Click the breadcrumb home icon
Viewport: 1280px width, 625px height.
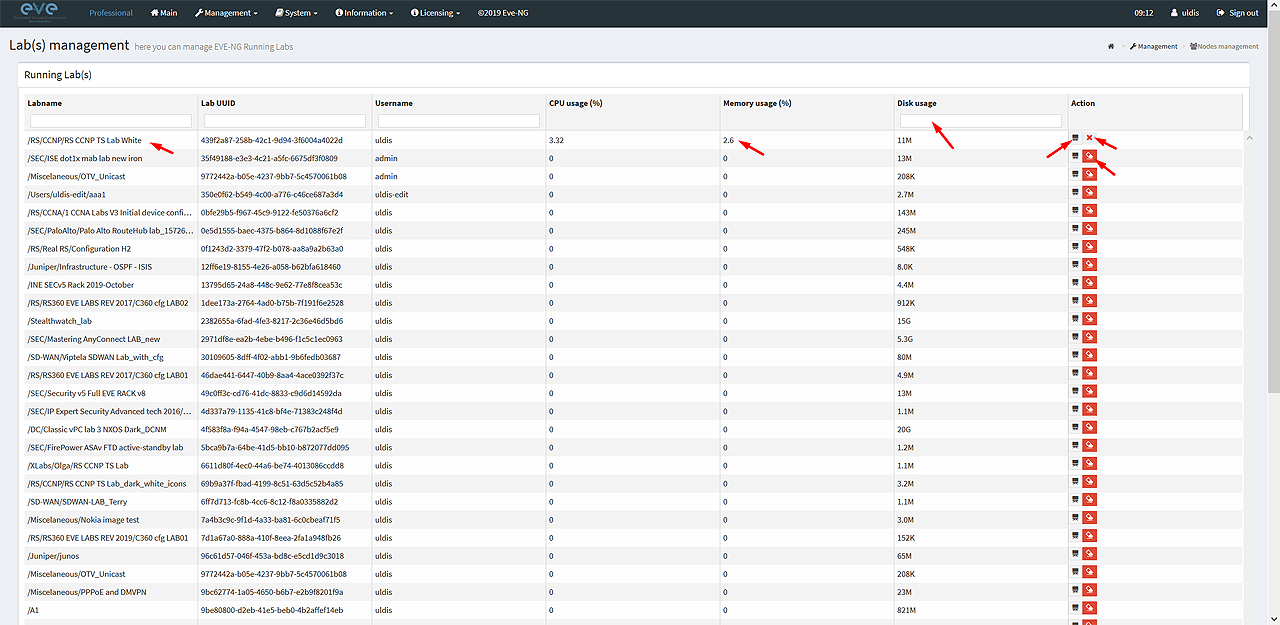[x=1111, y=46]
